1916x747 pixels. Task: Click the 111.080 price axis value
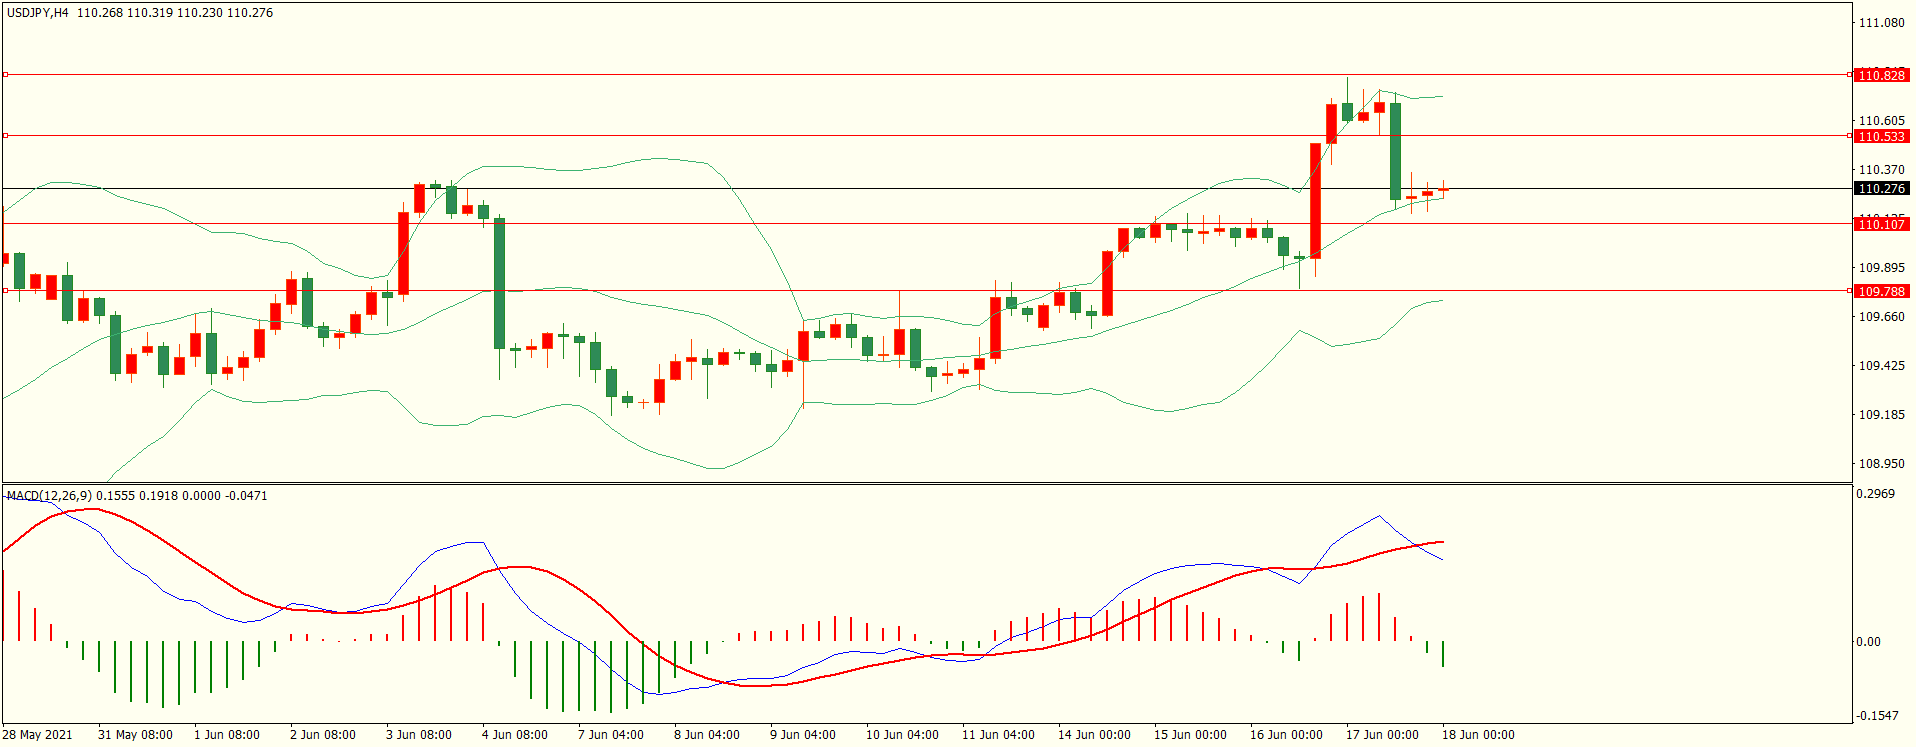1880,22
